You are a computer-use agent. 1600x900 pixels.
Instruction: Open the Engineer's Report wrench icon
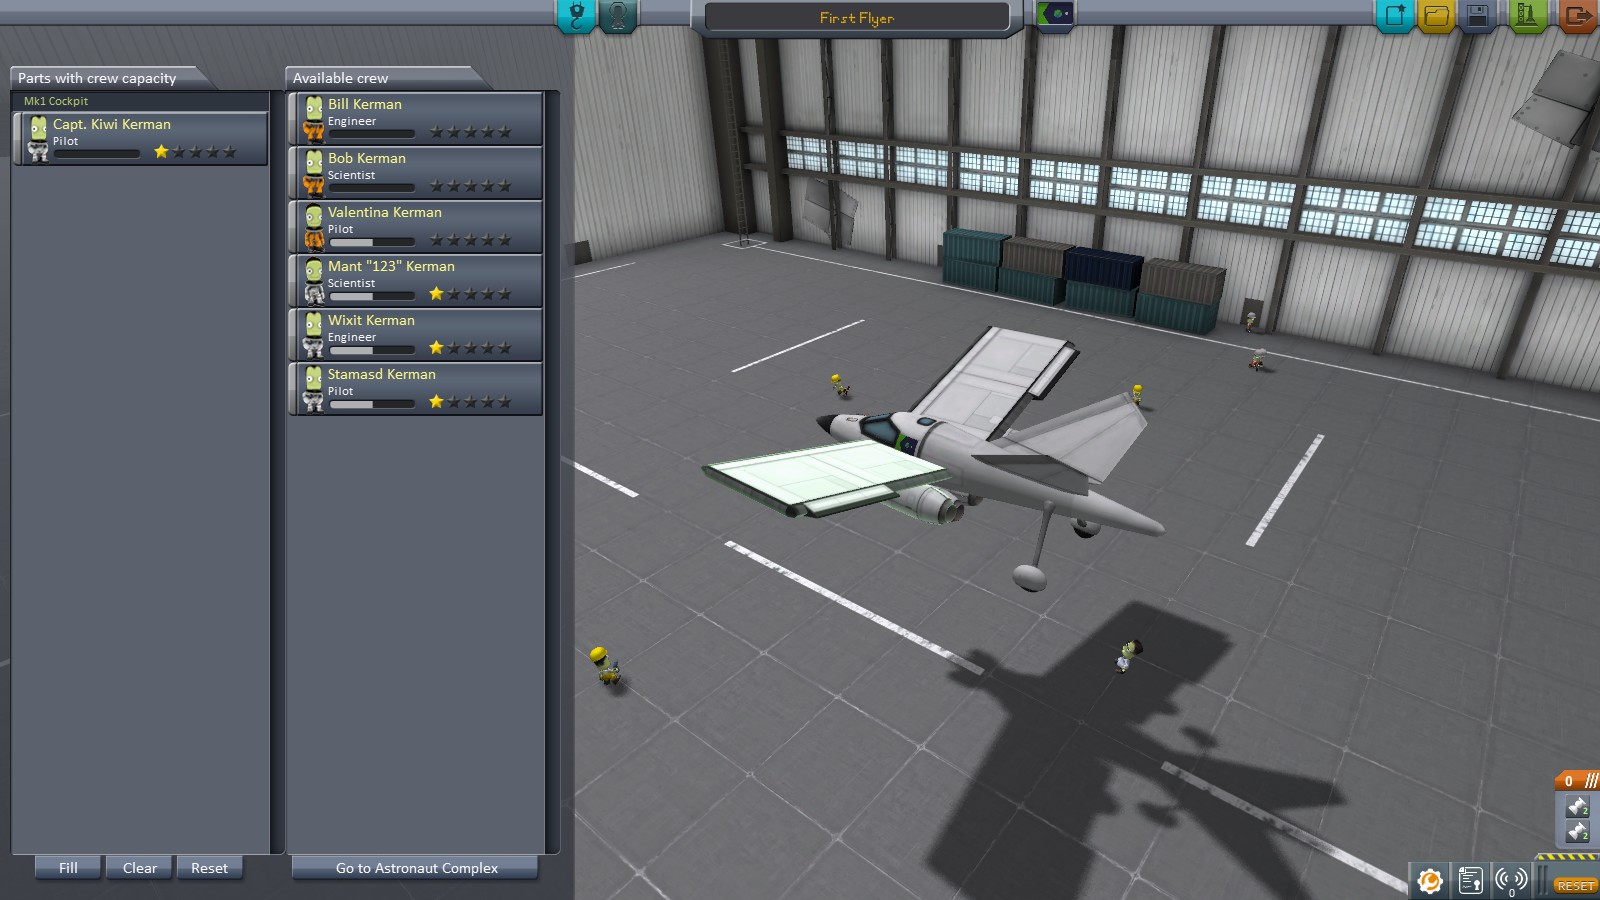(x=1430, y=880)
